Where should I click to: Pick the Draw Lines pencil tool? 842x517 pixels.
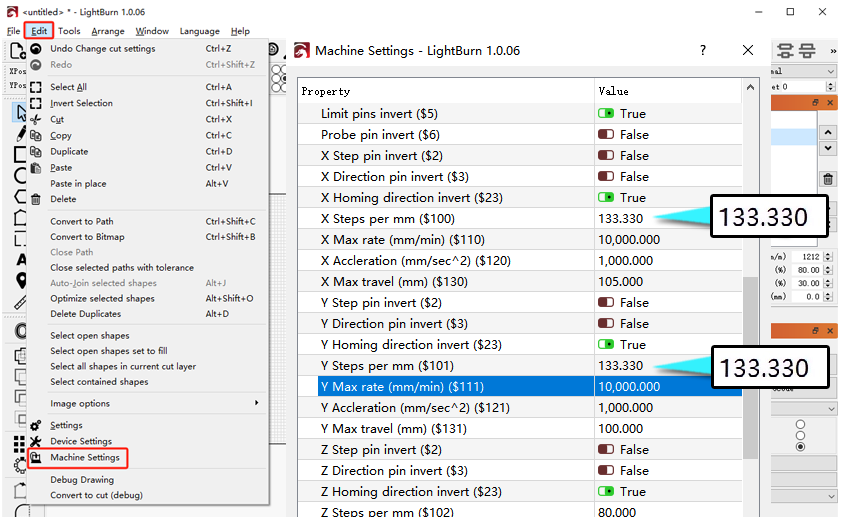[x=20, y=133]
